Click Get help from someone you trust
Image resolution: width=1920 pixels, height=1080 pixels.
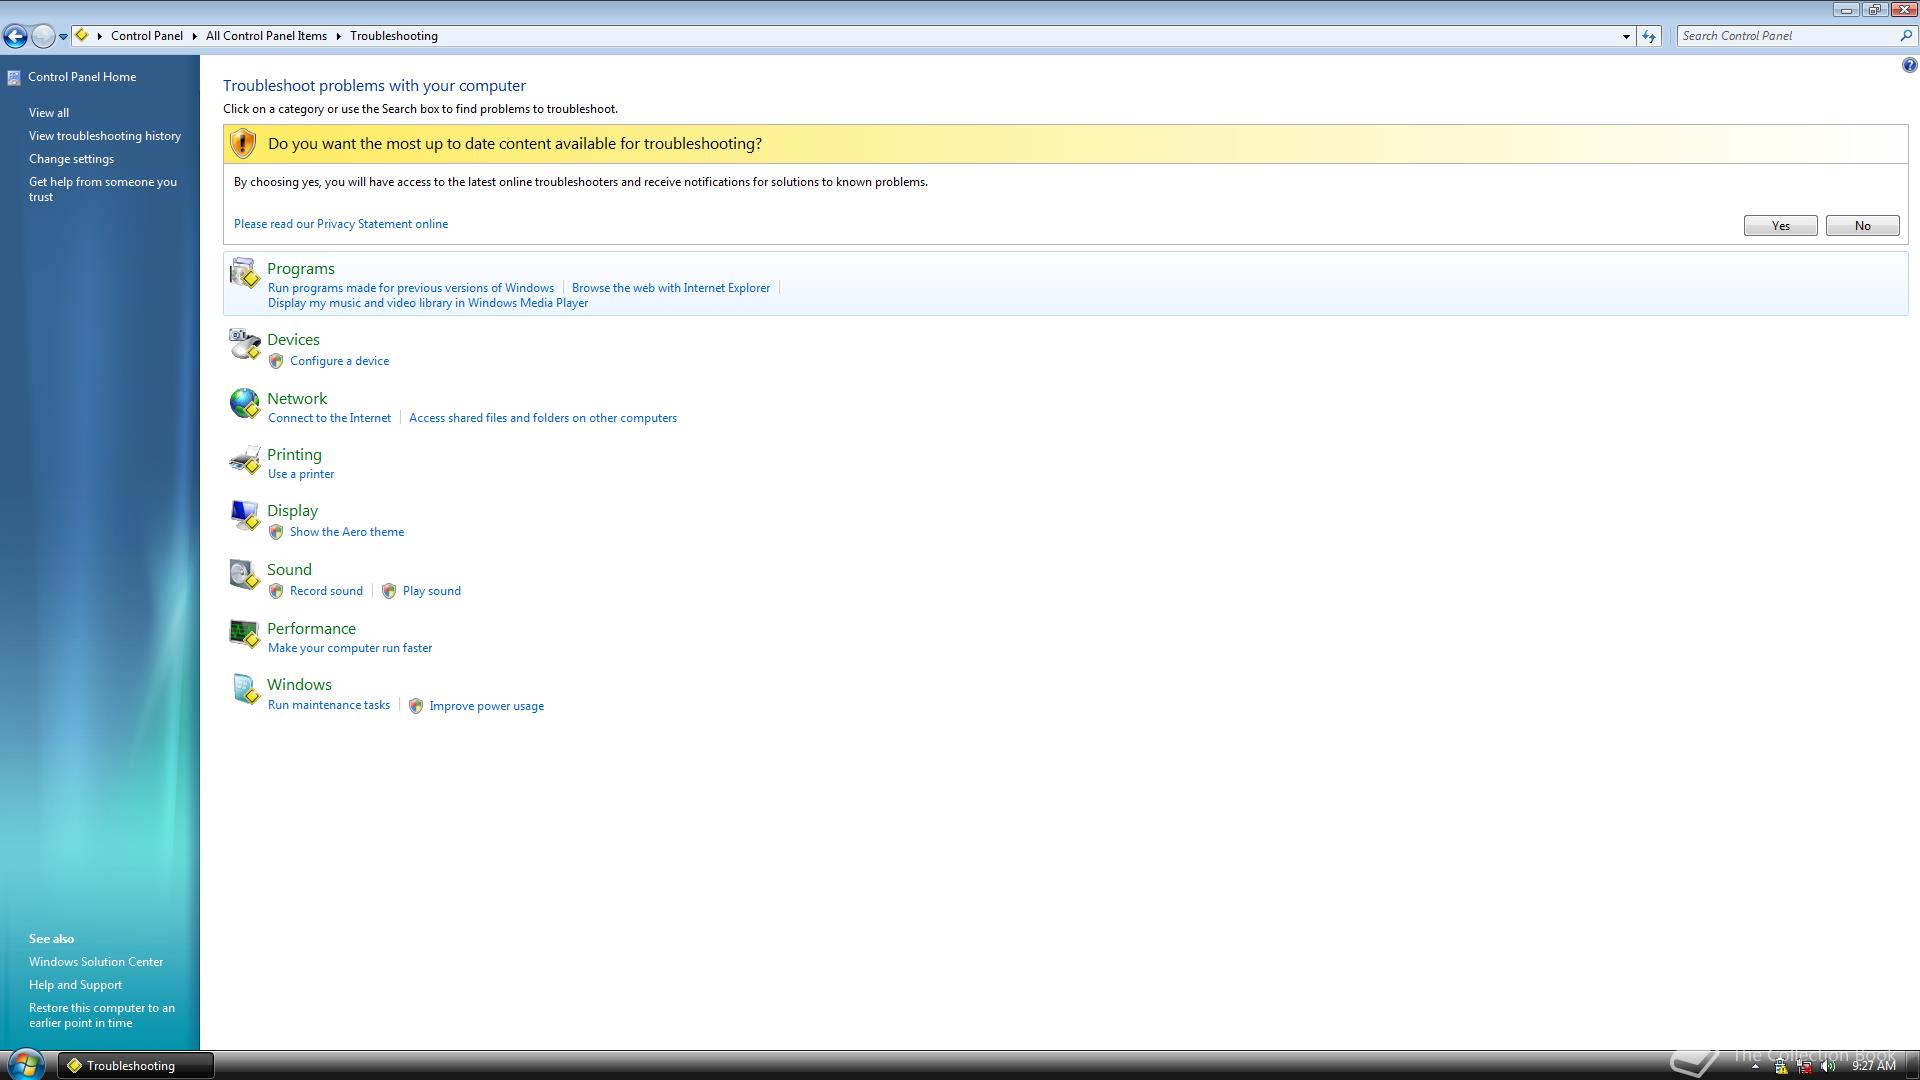pyautogui.click(x=103, y=189)
